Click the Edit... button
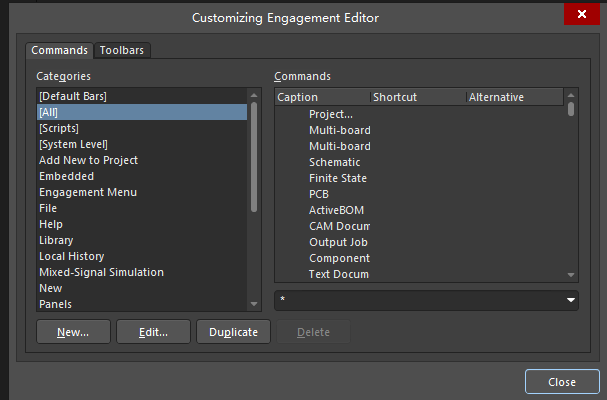The width and height of the screenshot is (607, 400). [153, 332]
